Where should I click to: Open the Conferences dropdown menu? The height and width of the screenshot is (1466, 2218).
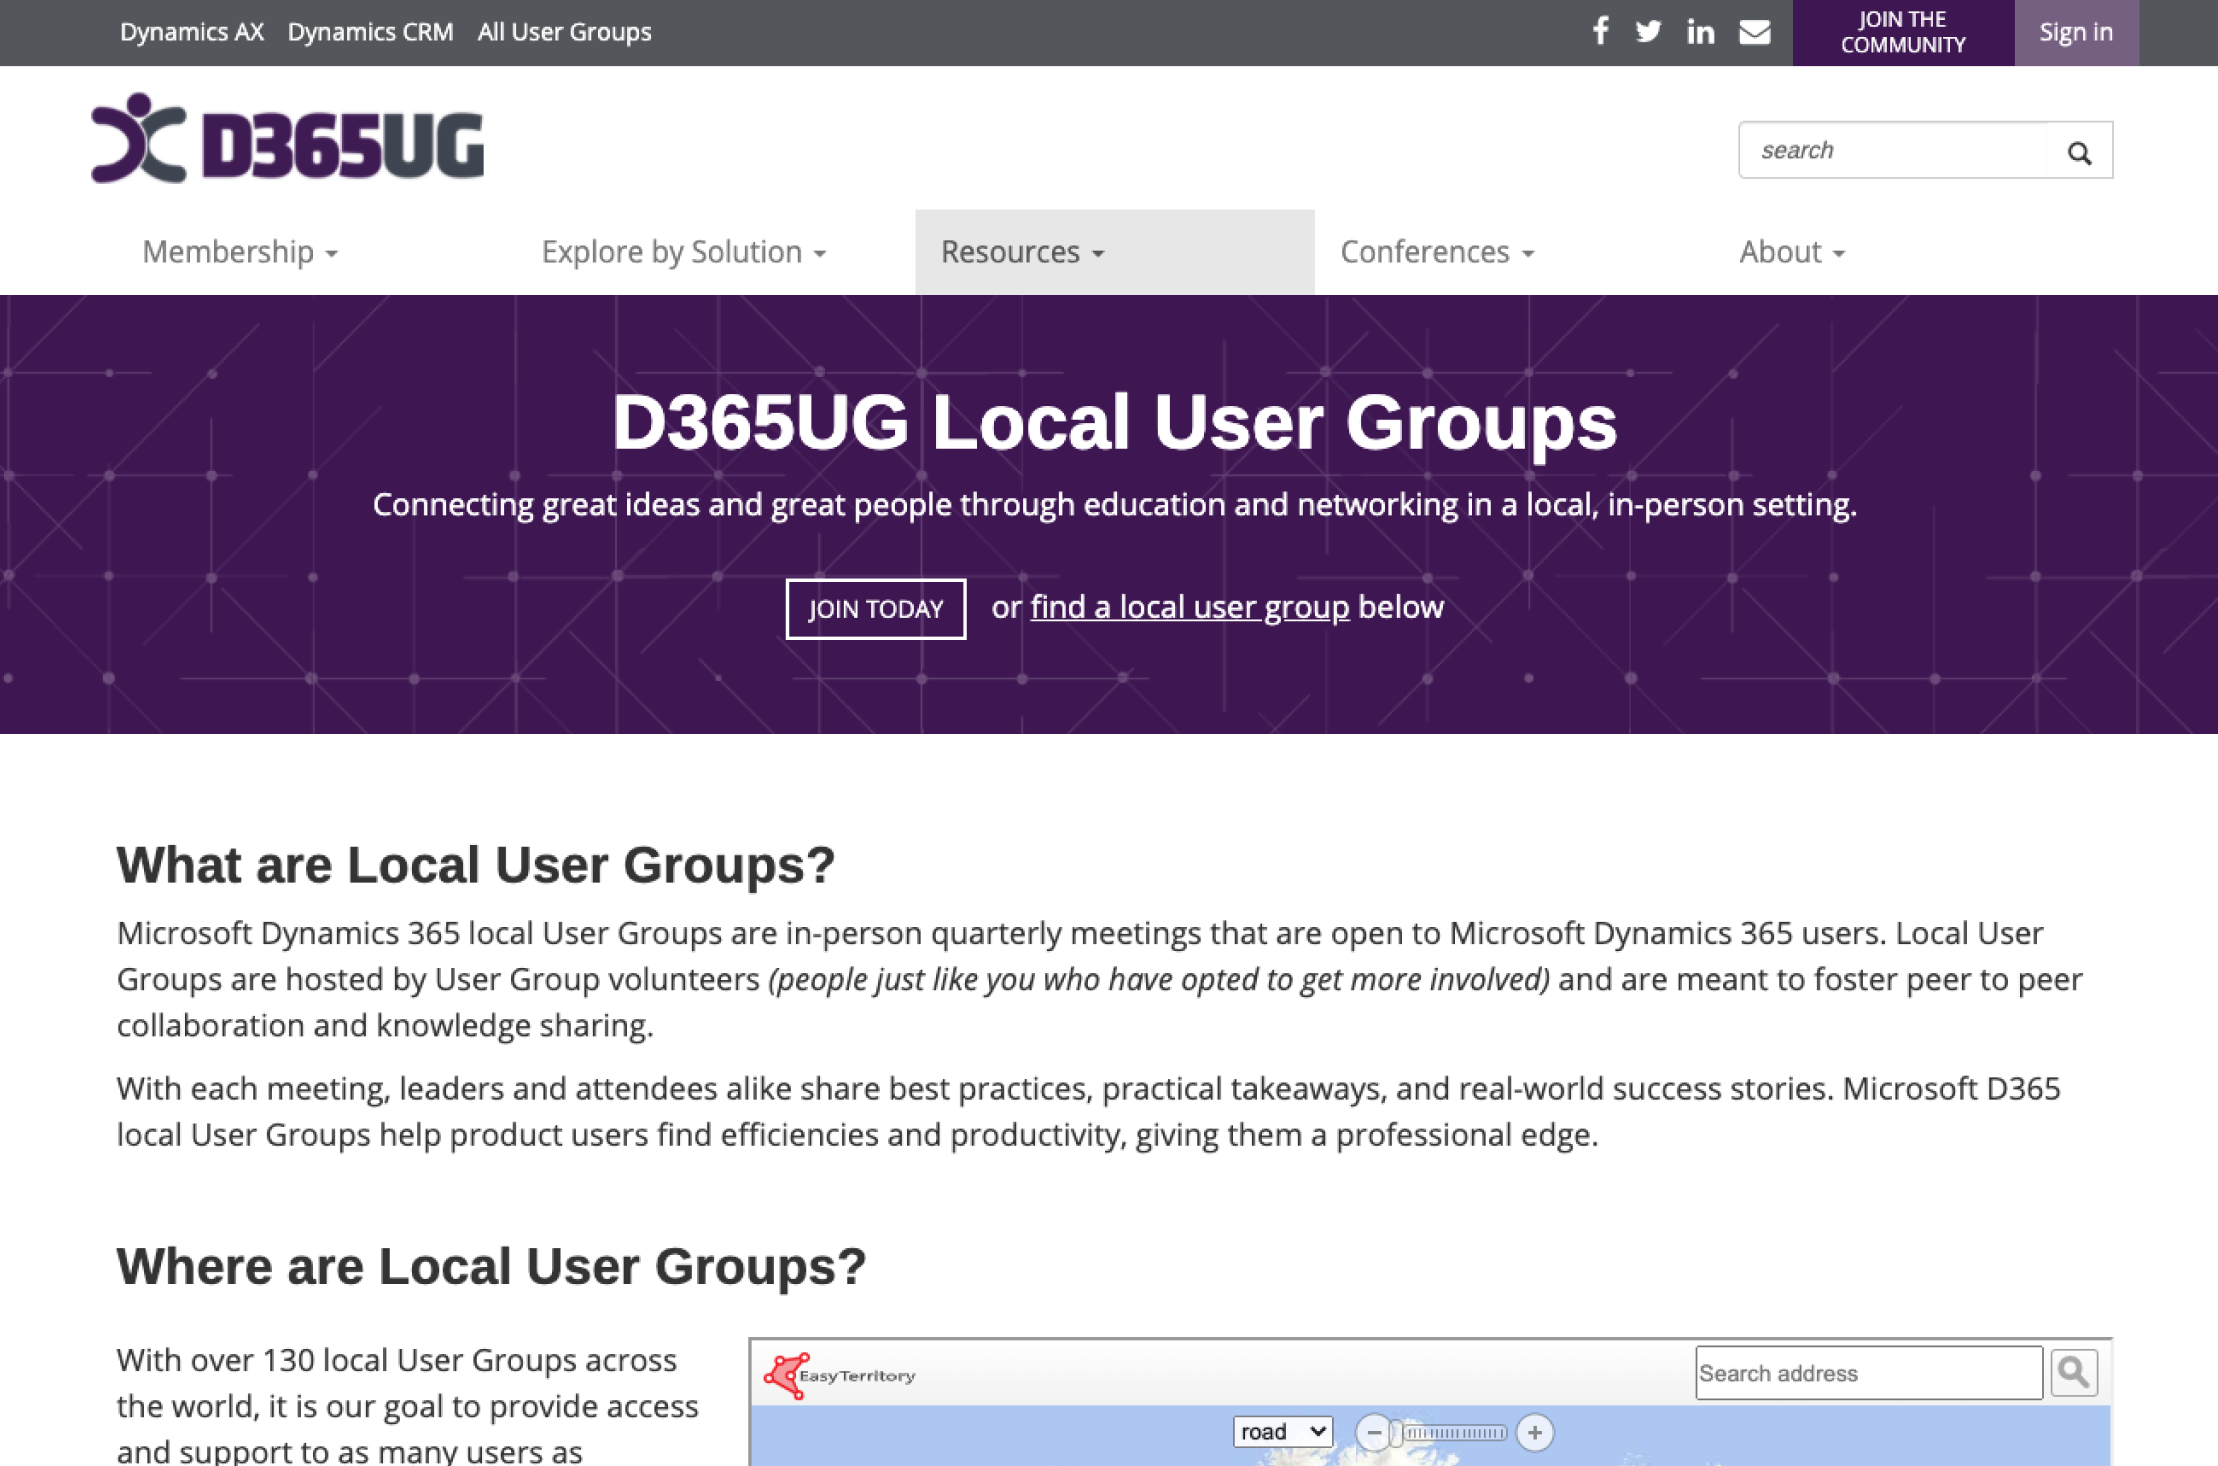(x=1436, y=252)
